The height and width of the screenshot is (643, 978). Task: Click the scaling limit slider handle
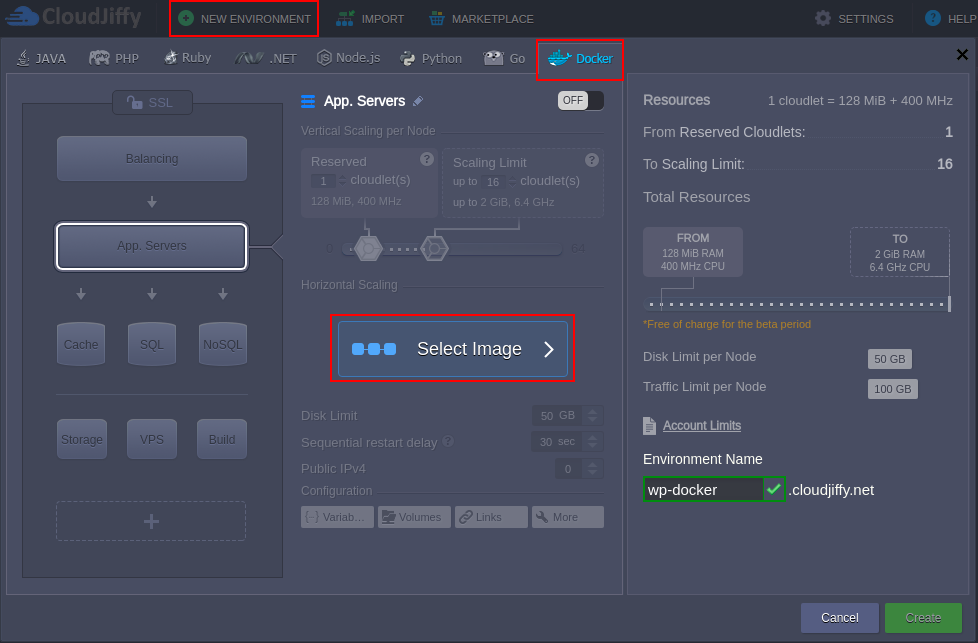(434, 249)
